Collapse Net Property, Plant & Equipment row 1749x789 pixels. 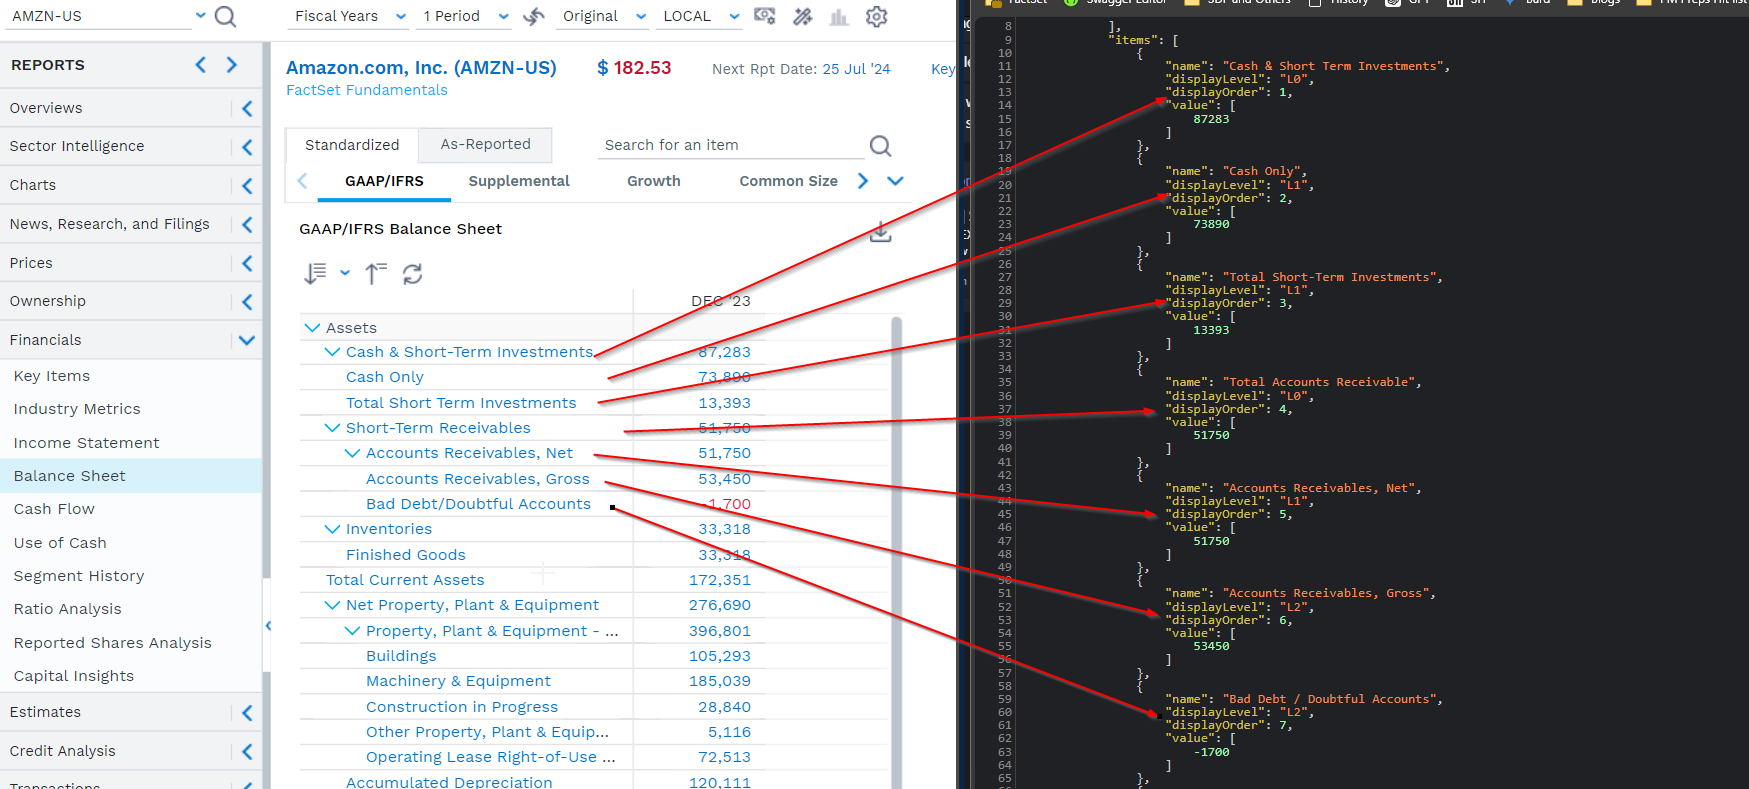[x=332, y=605]
